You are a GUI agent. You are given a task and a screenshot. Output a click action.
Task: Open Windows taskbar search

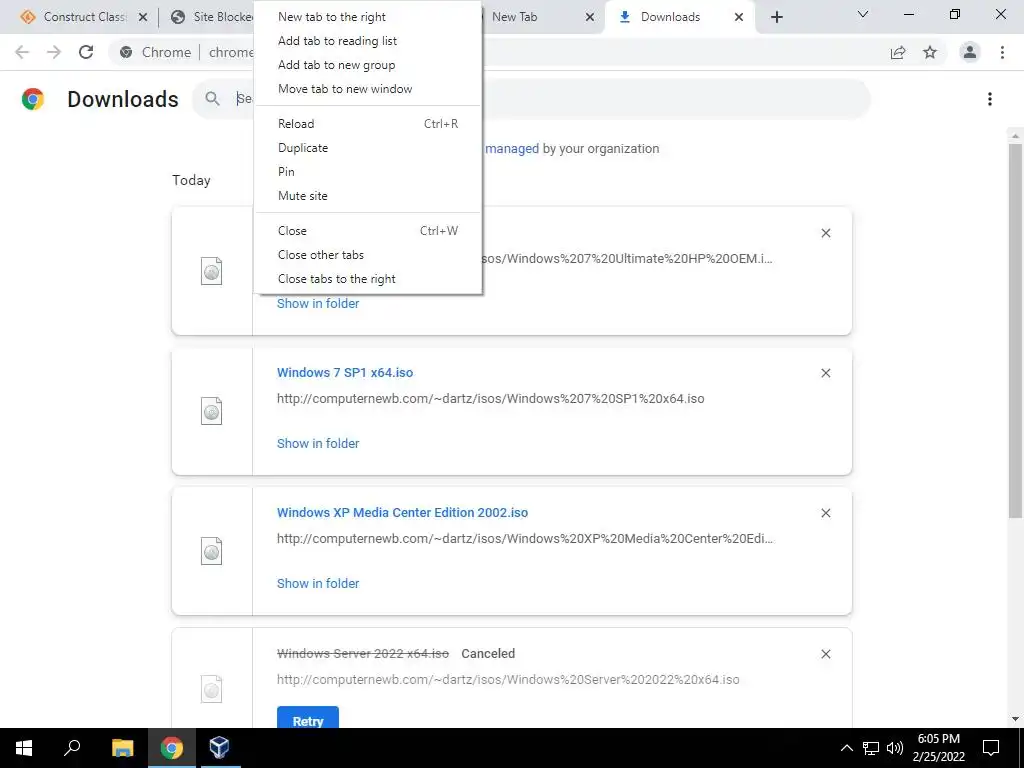(x=72, y=748)
